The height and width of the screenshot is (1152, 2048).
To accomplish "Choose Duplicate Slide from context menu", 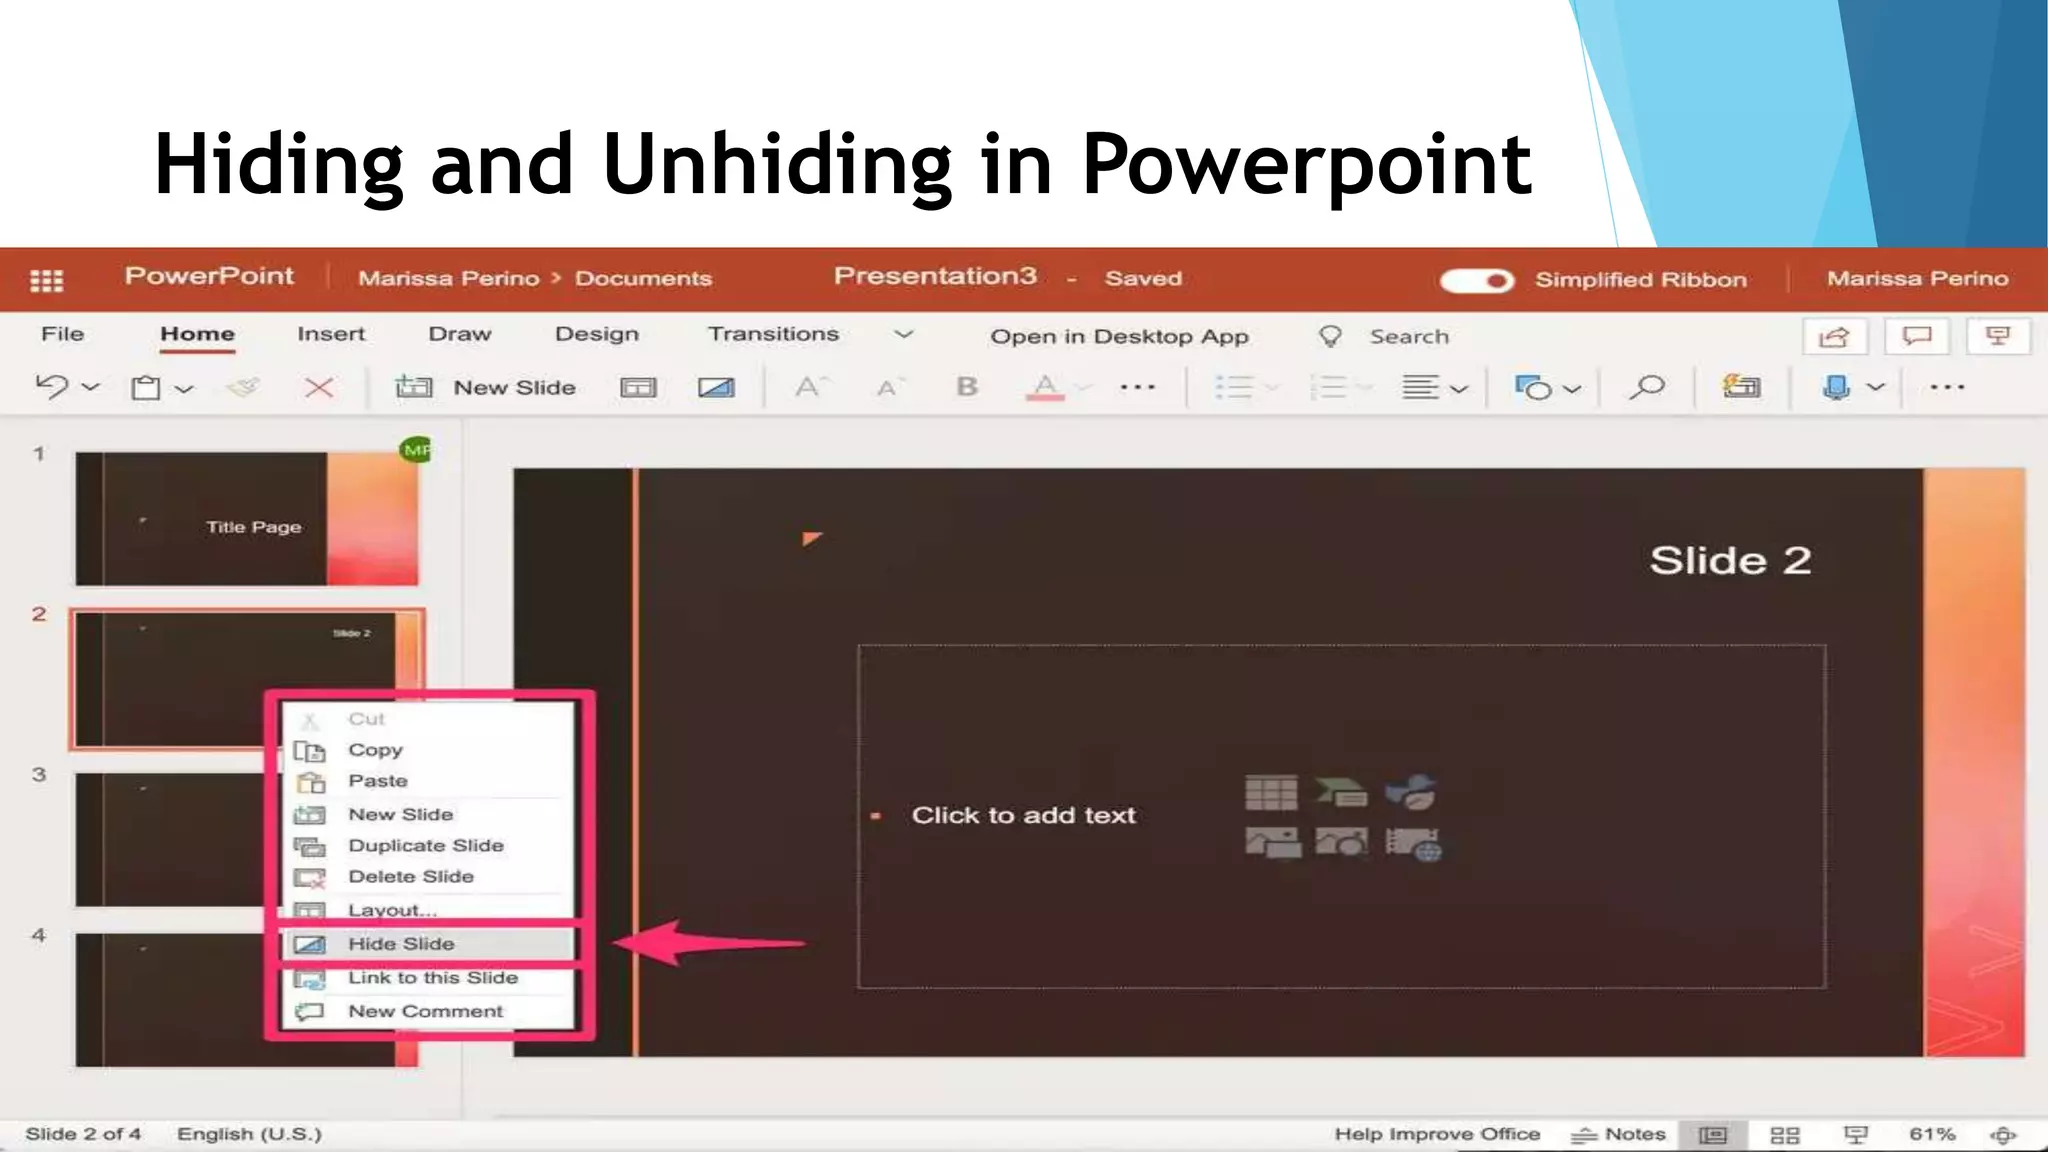I will [429, 846].
